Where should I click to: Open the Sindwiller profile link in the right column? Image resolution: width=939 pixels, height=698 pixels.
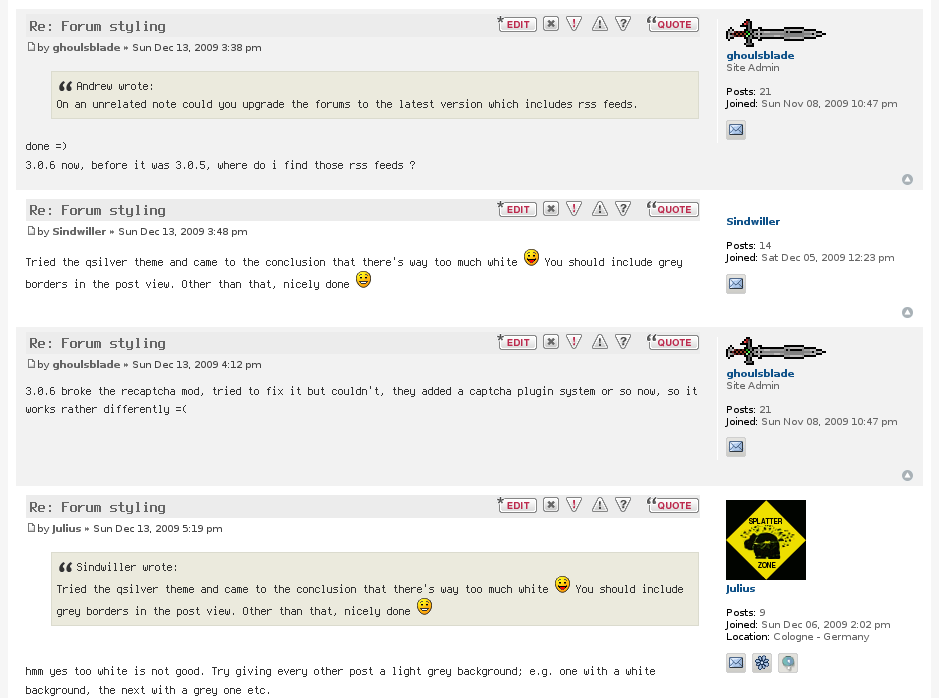tap(753, 221)
